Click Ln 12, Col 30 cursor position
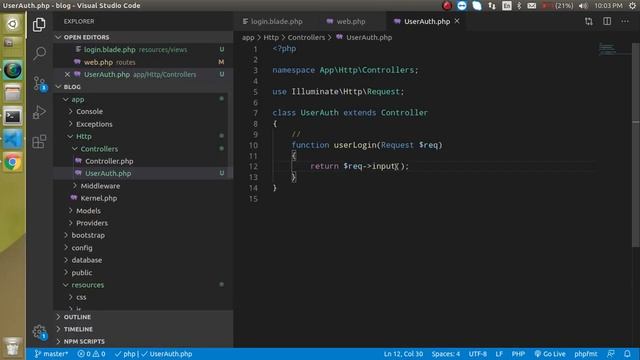The image size is (640, 360). click(x=403, y=354)
